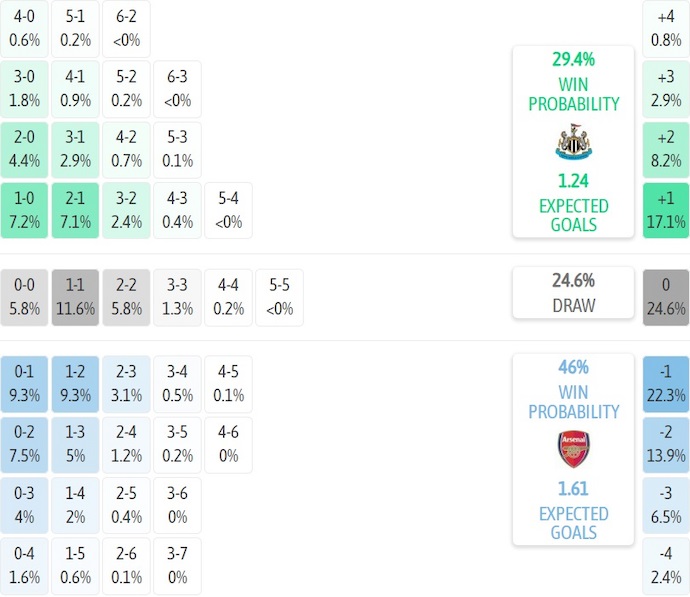Select the 29.4% win probability text

(x=573, y=60)
